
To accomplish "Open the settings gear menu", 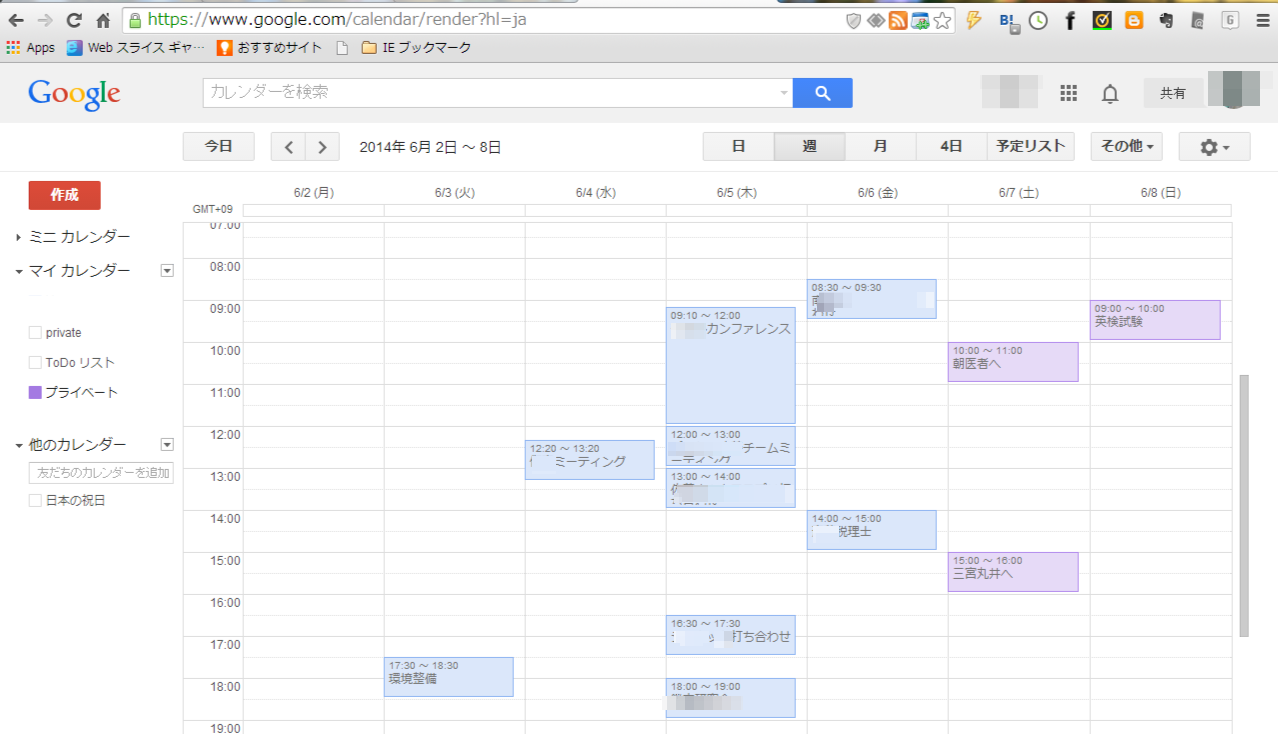I will [1214, 147].
